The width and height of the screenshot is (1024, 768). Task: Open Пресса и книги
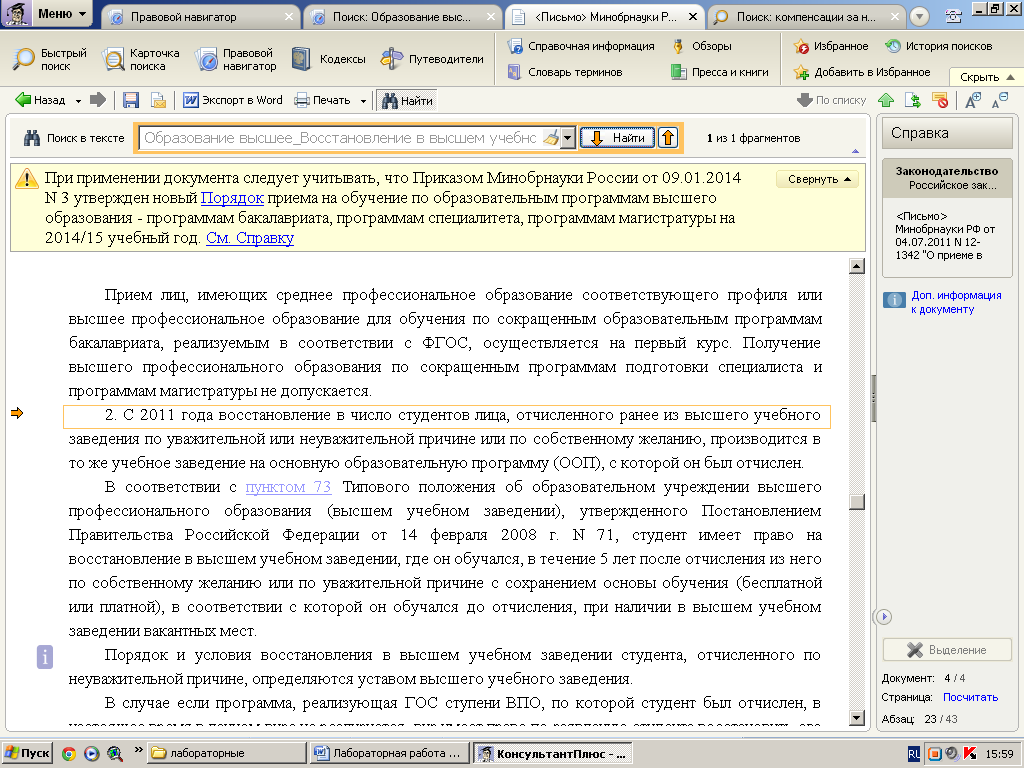click(x=720, y=72)
